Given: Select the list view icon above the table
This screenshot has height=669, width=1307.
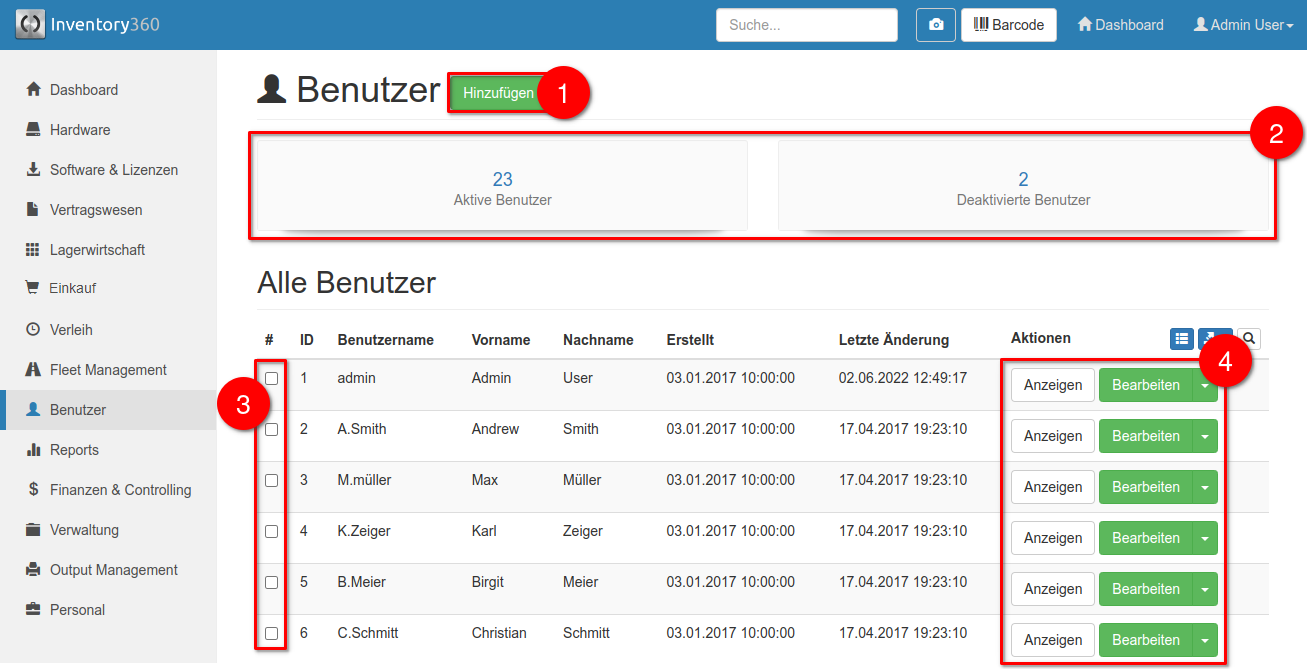Looking at the screenshot, I should point(1182,338).
